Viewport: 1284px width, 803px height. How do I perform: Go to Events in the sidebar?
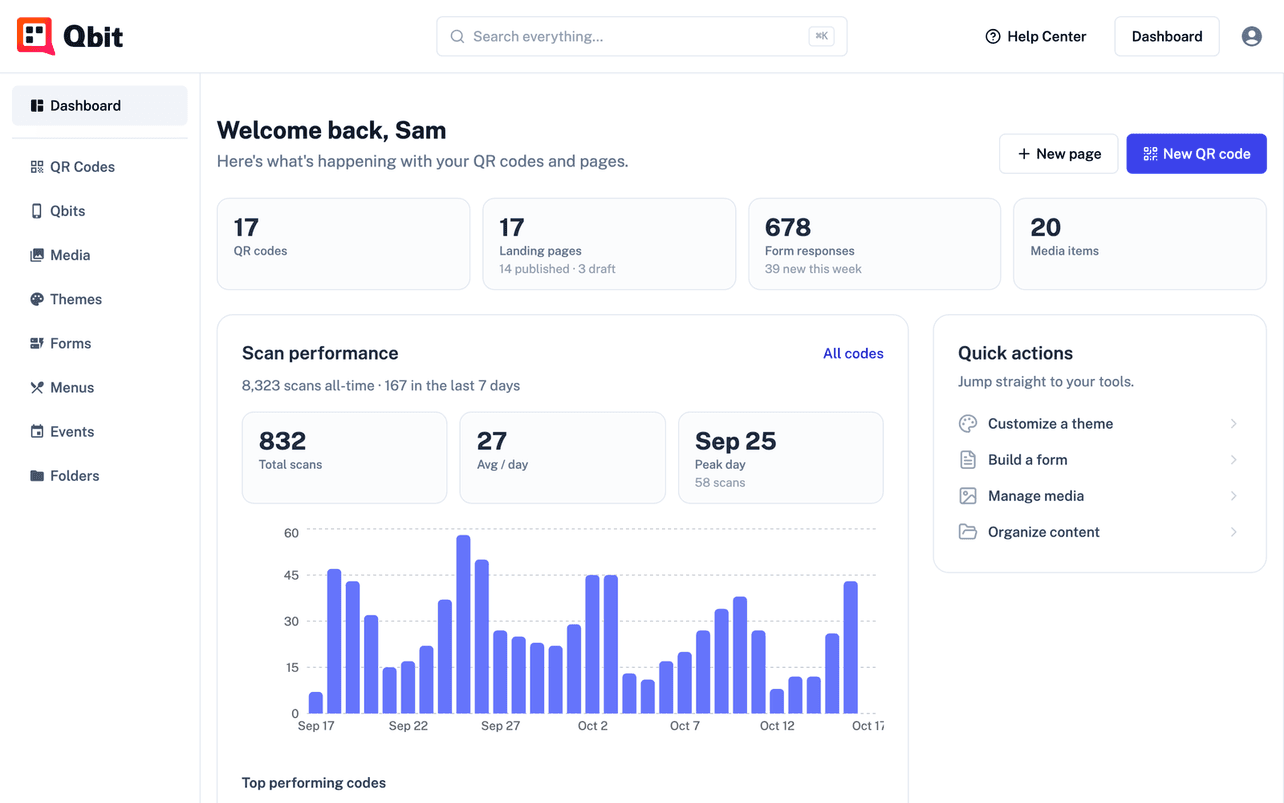click(x=99, y=432)
